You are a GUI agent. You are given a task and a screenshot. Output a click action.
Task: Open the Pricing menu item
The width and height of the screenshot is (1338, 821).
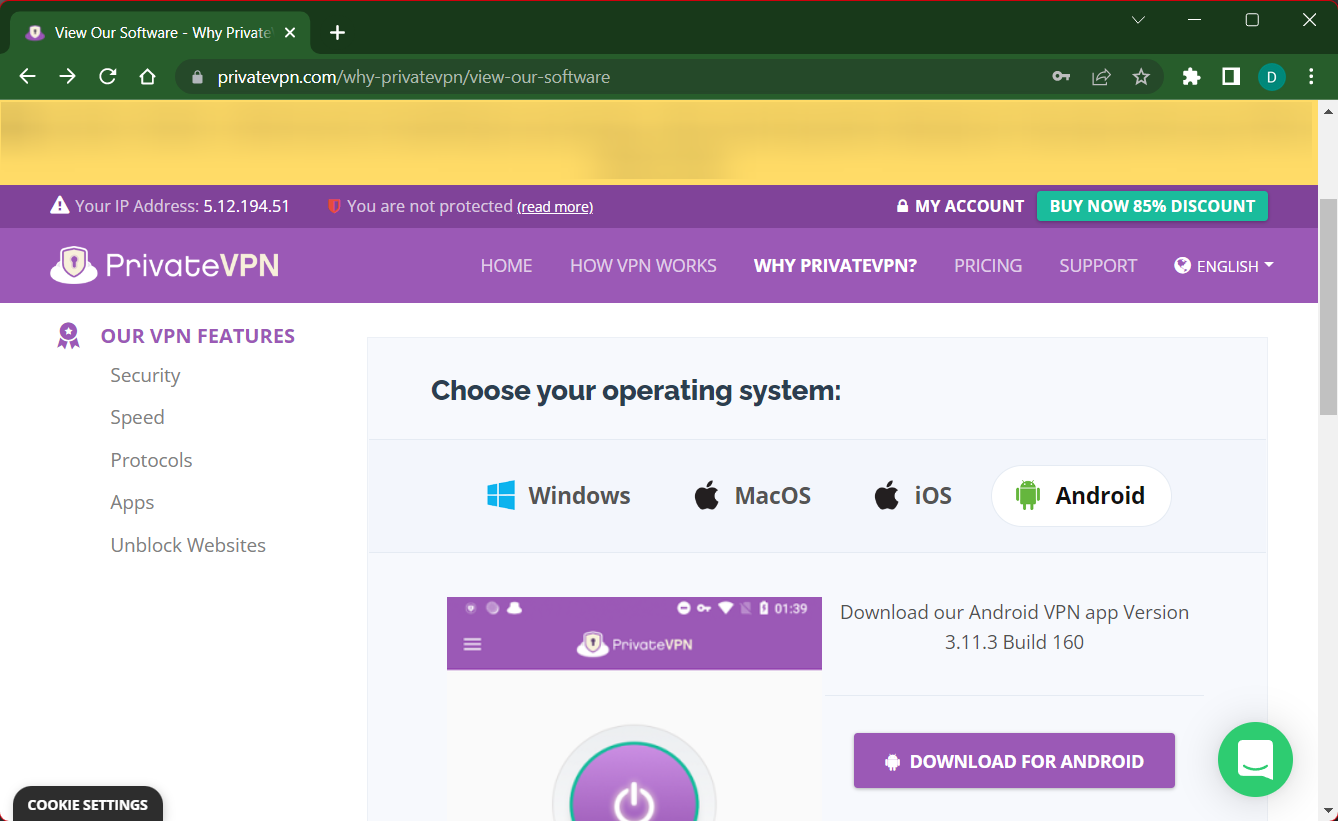point(987,266)
